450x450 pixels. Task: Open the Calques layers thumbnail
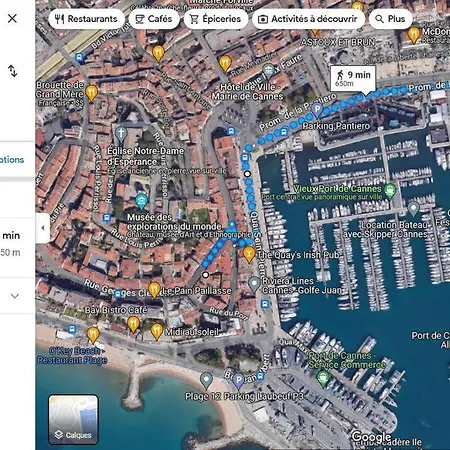pos(73,419)
